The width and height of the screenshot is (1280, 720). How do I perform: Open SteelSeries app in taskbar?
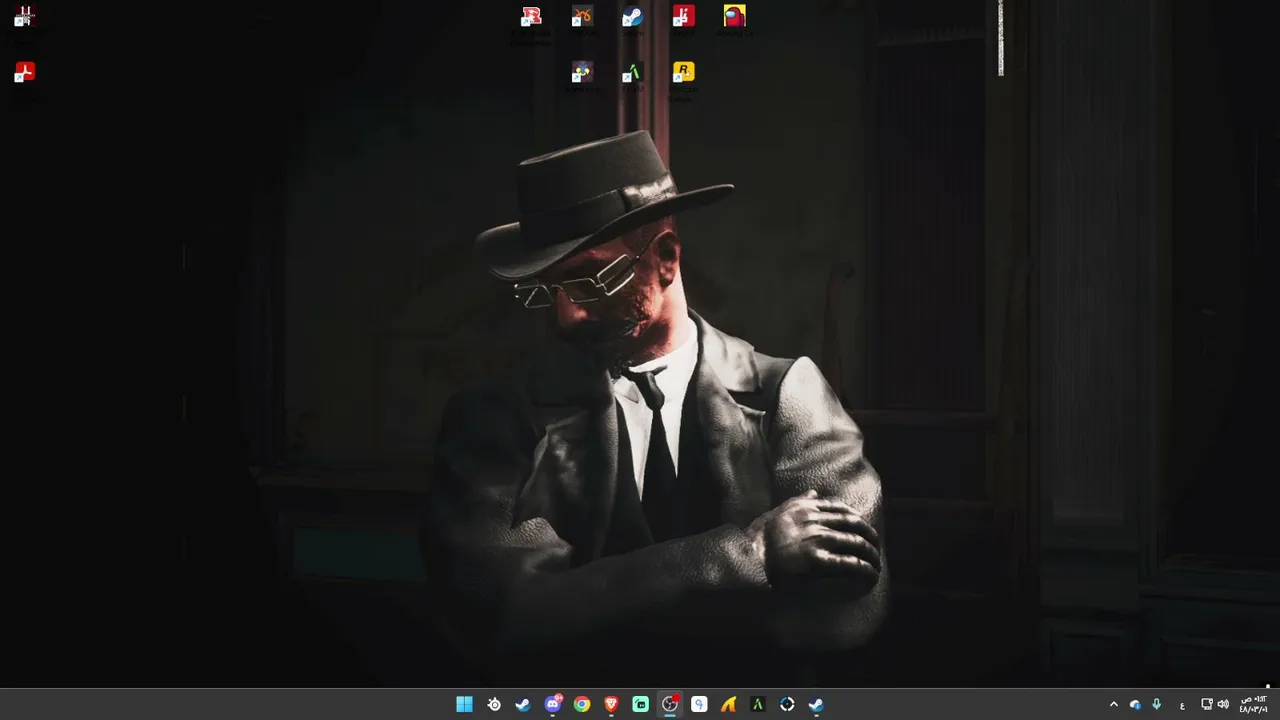tap(494, 704)
